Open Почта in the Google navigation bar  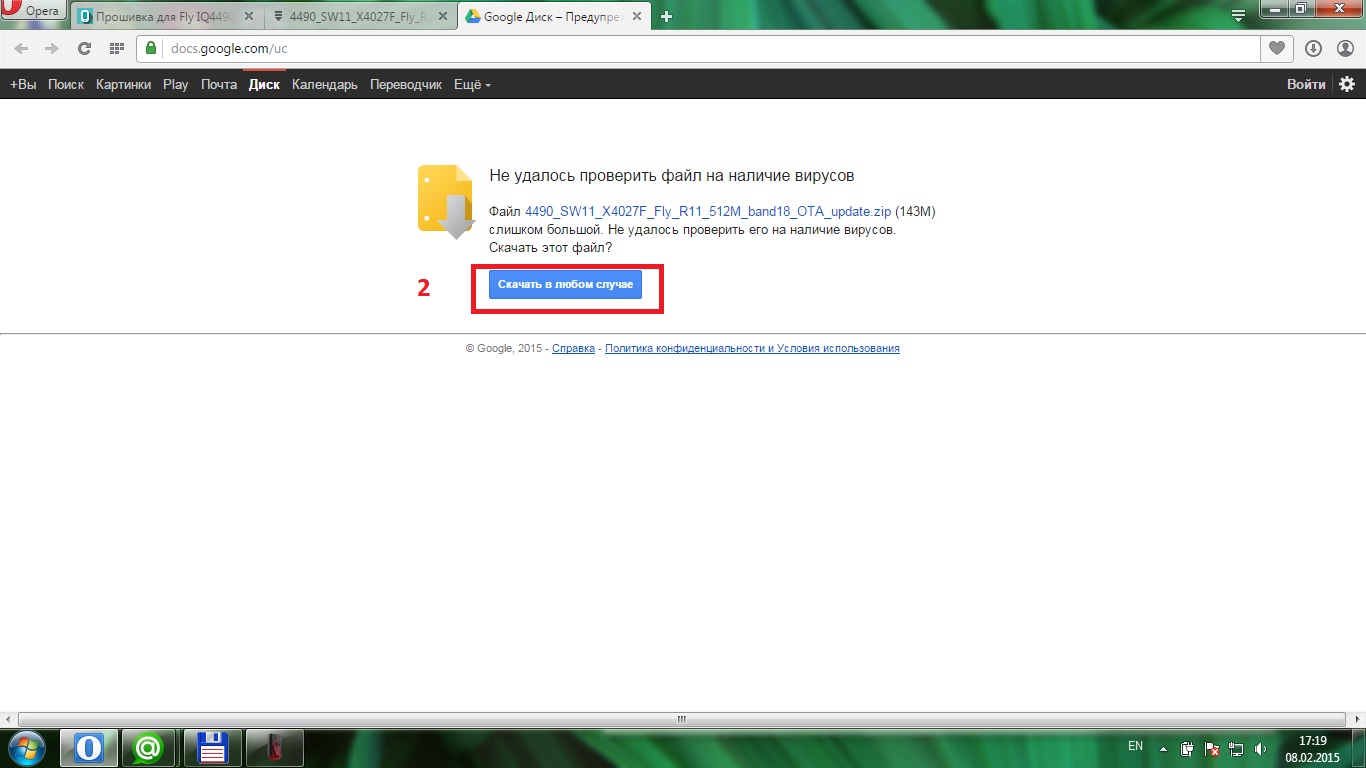218,85
